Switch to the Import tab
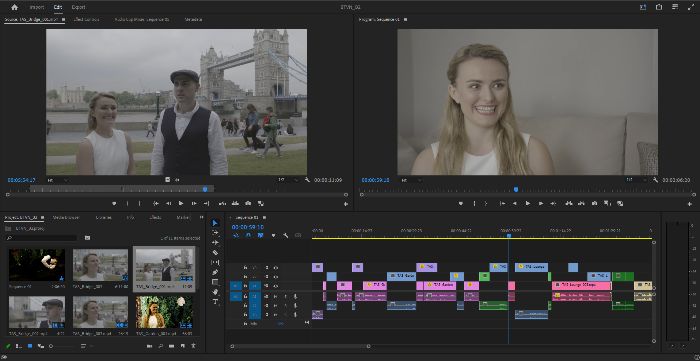 pyautogui.click(x=37, y=7)
